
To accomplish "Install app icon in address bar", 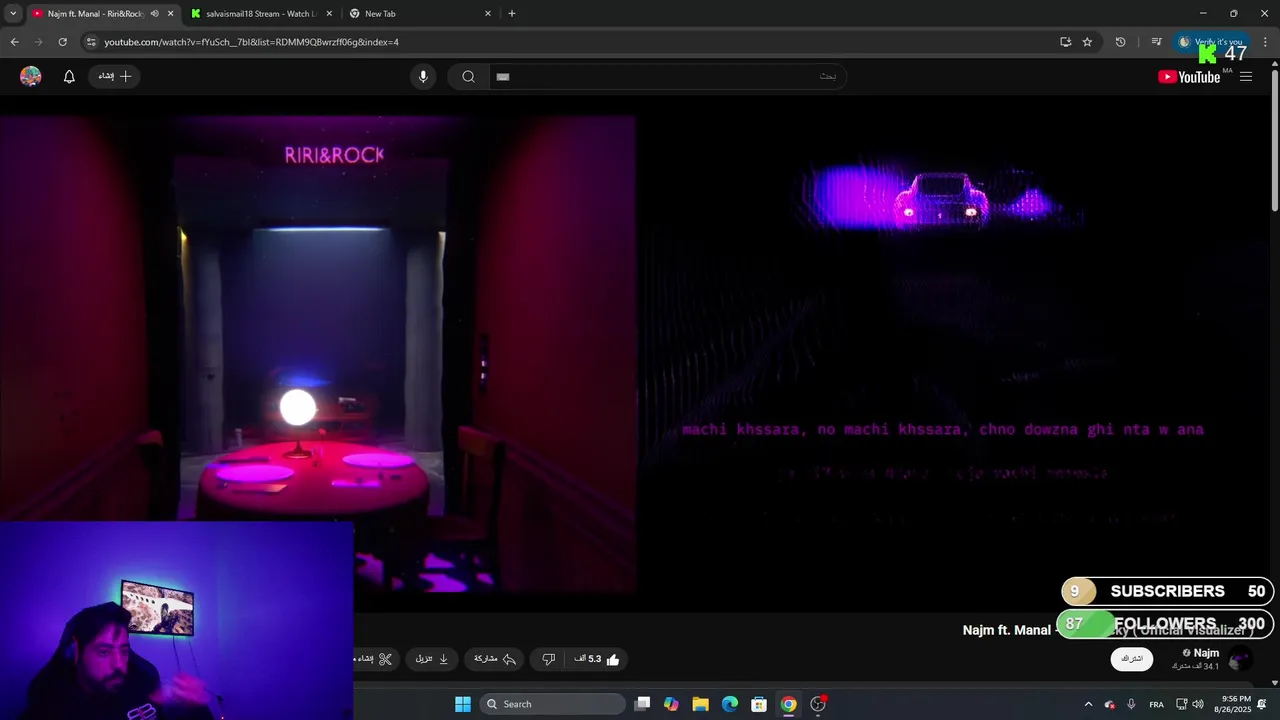I will [x=1066, y=42].
